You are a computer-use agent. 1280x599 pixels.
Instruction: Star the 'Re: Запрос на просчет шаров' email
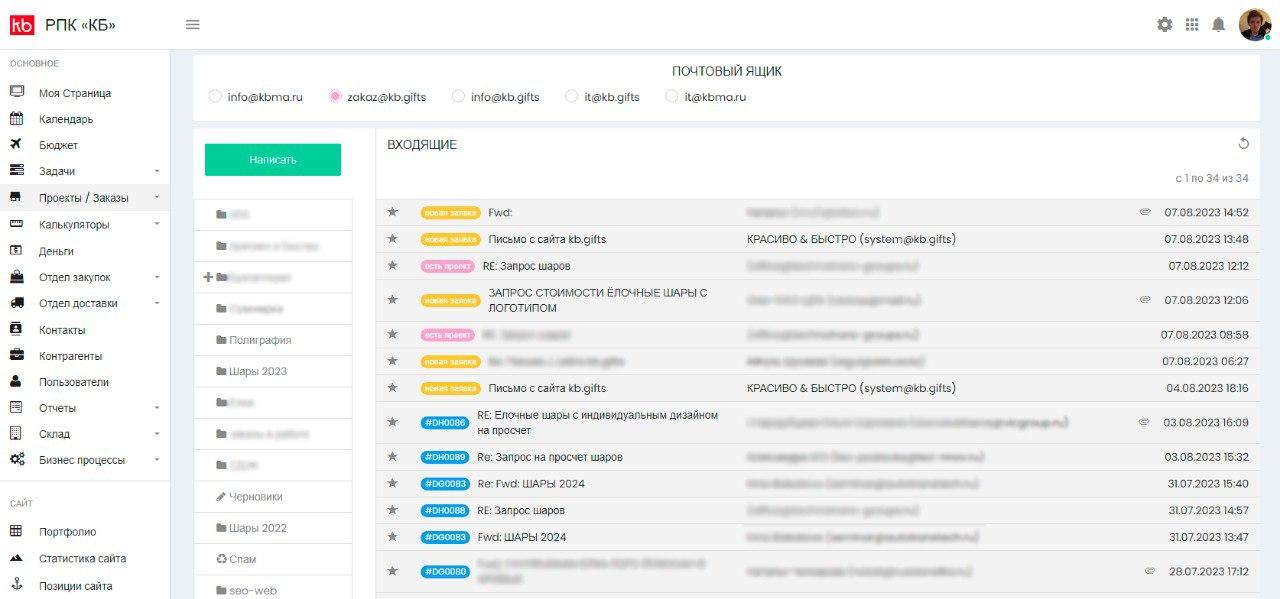393,457
